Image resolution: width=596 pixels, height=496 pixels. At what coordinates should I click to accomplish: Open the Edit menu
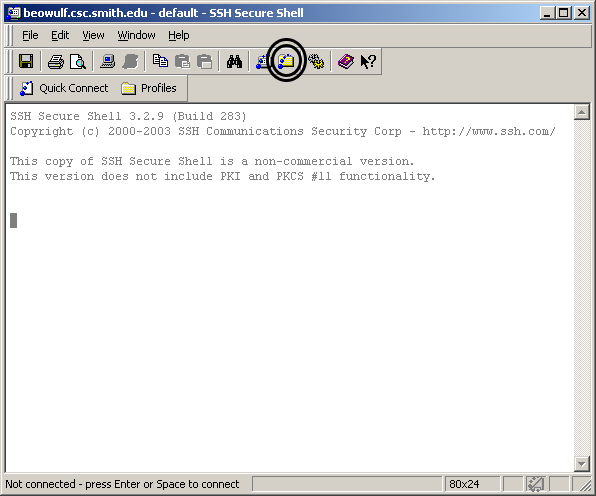[x=60, y=35]
